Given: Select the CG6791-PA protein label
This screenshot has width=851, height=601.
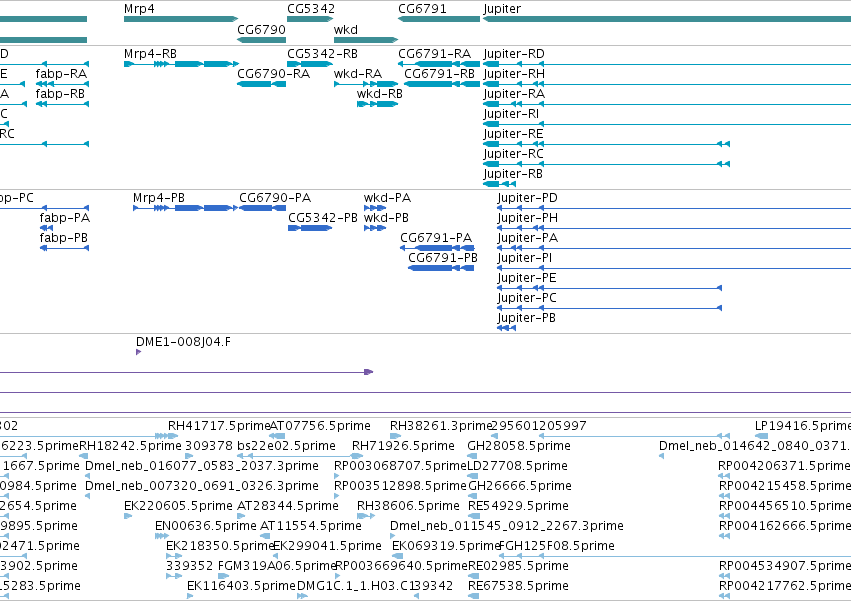Looking at the screenshot, I should 436,238.
